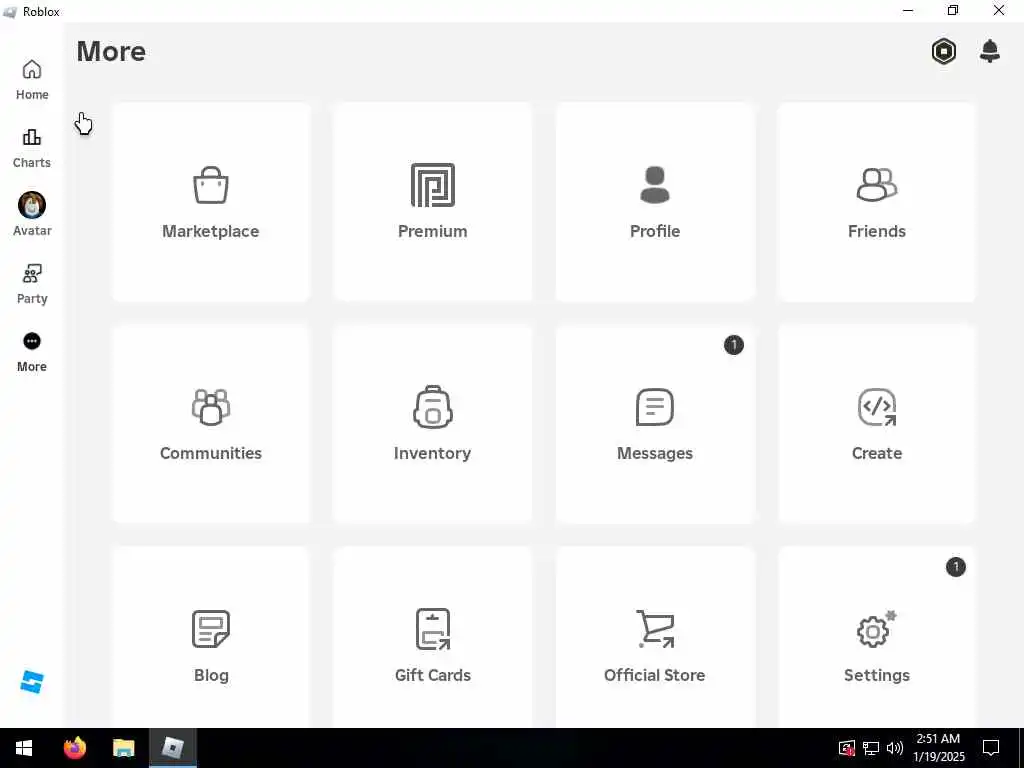Open the Marketplace tile

click(211, 202)
